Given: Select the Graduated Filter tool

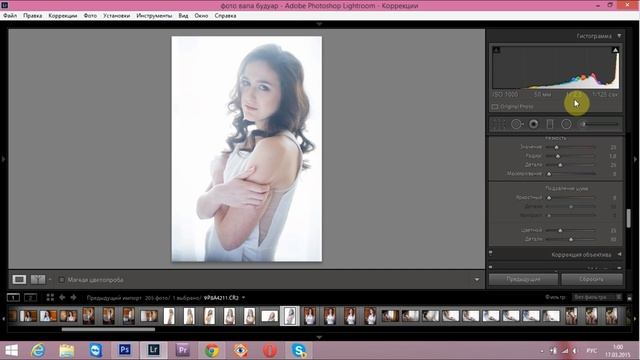Looking at the screenshot, I should pyautogui.click(x=550, y=124).
